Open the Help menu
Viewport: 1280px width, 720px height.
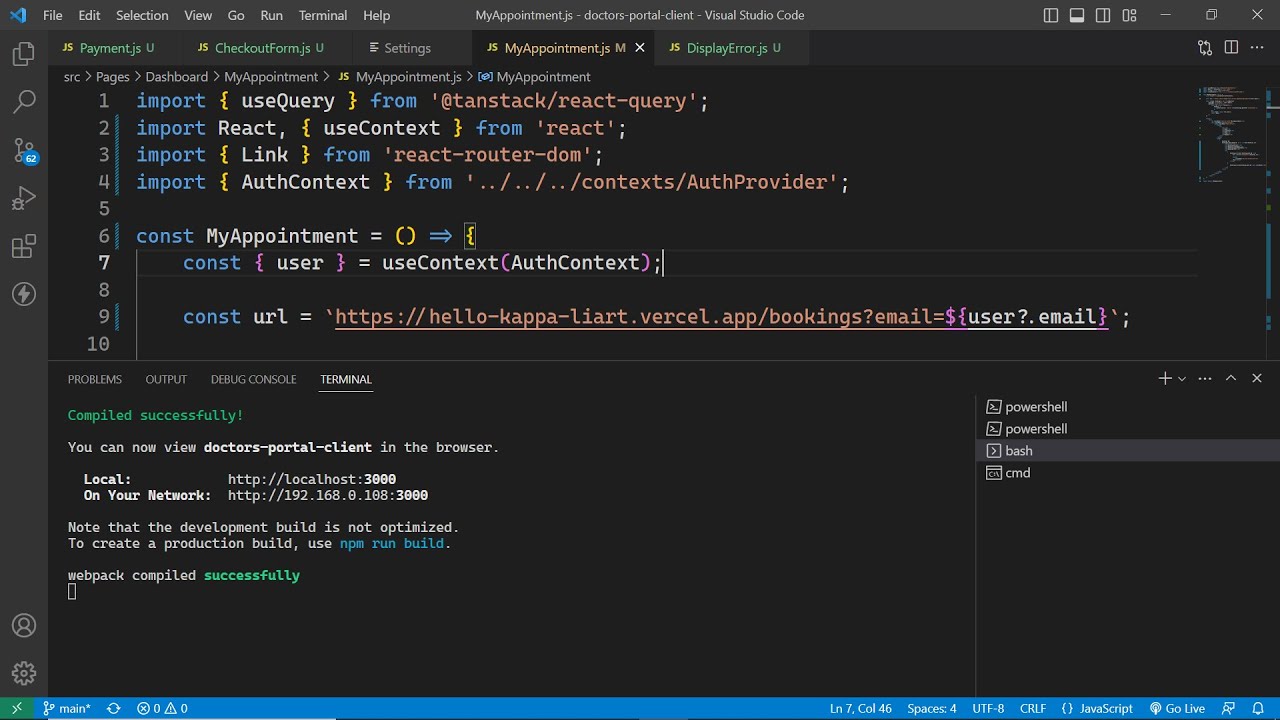[376, 15]
